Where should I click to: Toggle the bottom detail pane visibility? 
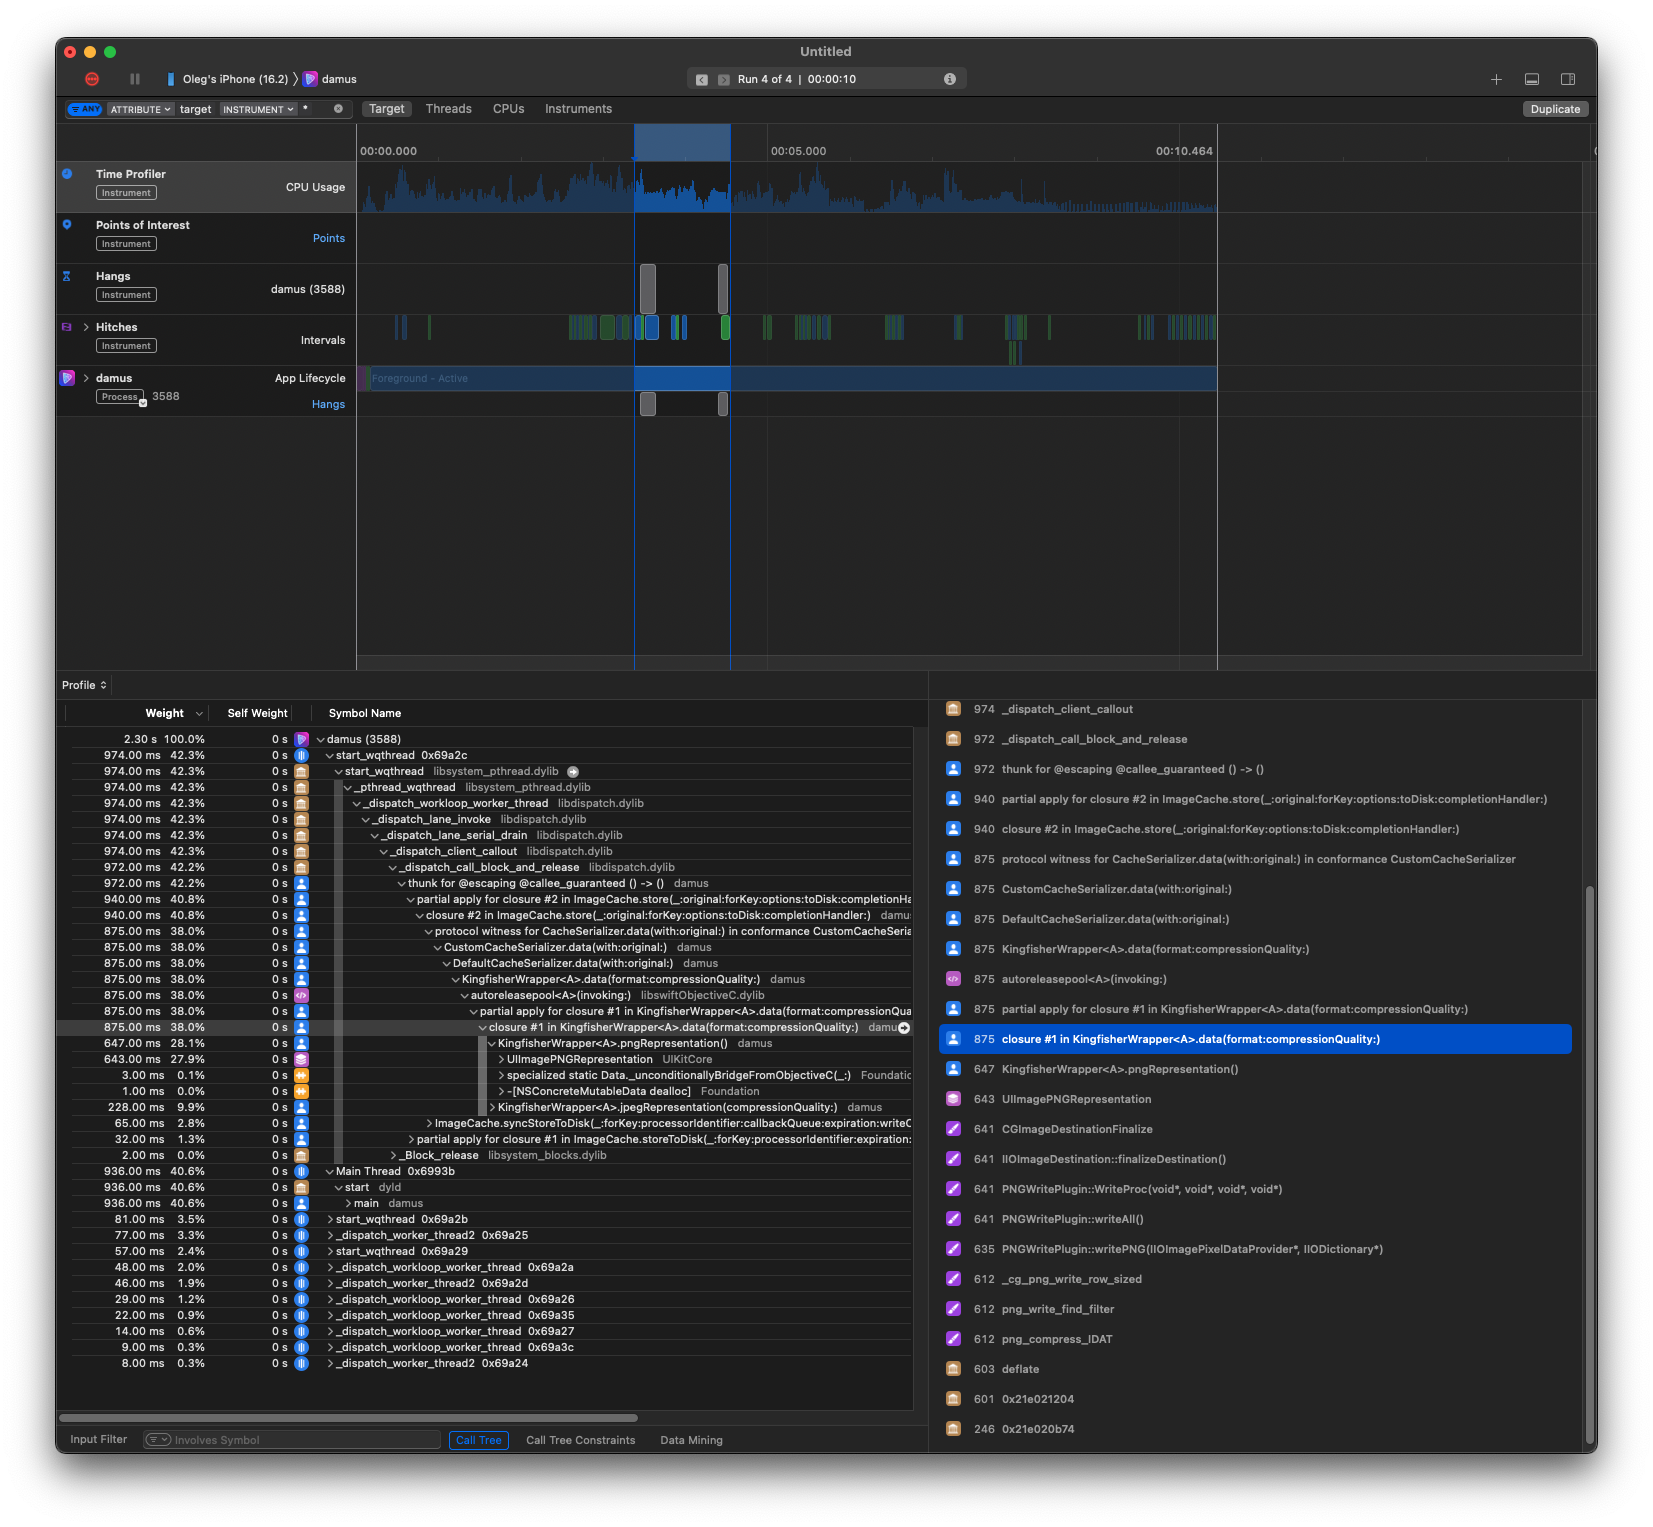(x=1532, y=79)
